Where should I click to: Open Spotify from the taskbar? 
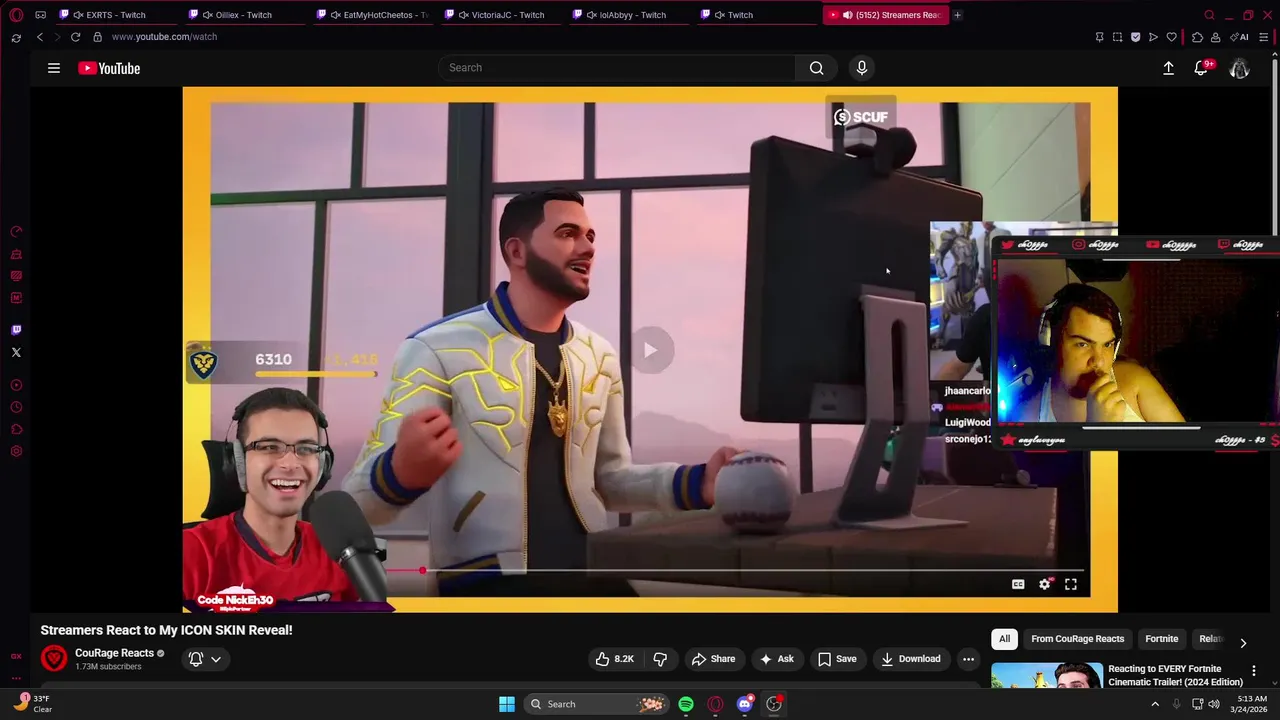tap(686, 704)
